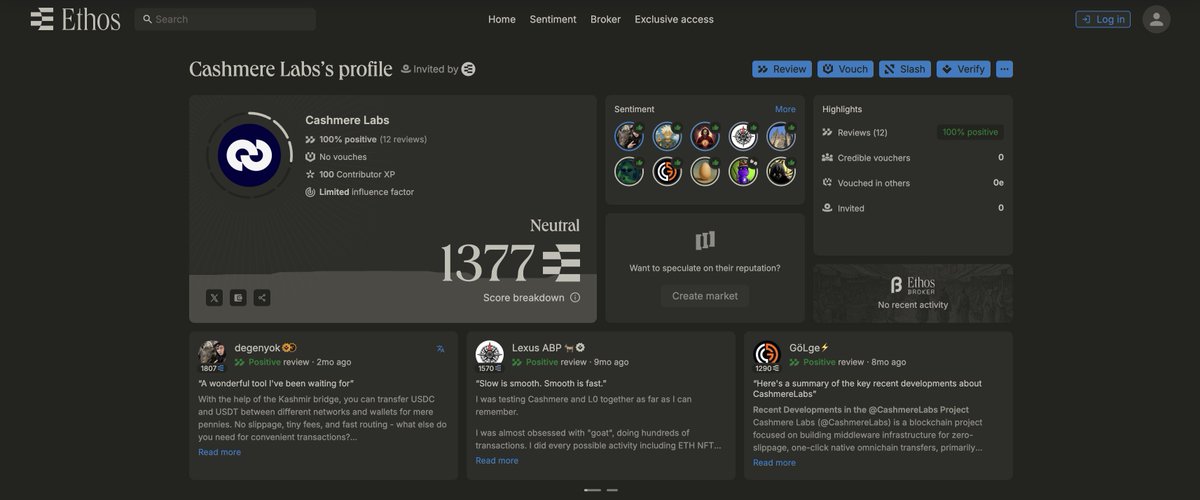Viewport: 1200px width, 500px height.
Task: Open Lexus ABP profile name link
Action: coord(537,348)
